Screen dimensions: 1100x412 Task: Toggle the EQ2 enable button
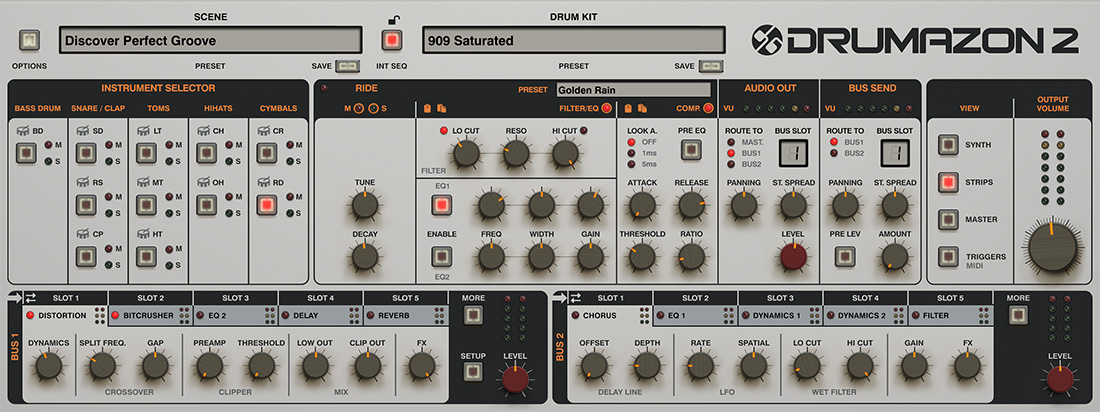(441, 256)
